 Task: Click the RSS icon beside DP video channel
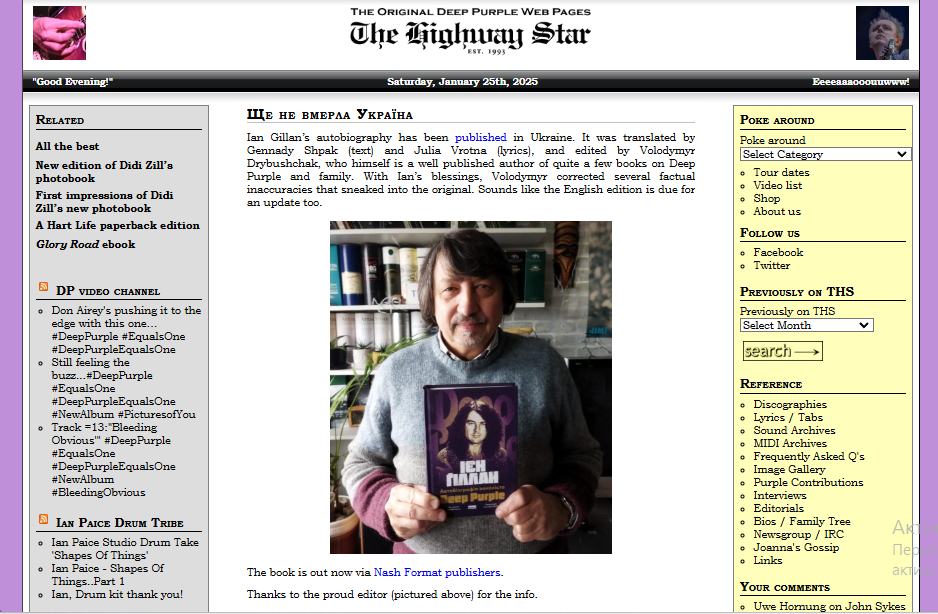(x=43, y=288)
